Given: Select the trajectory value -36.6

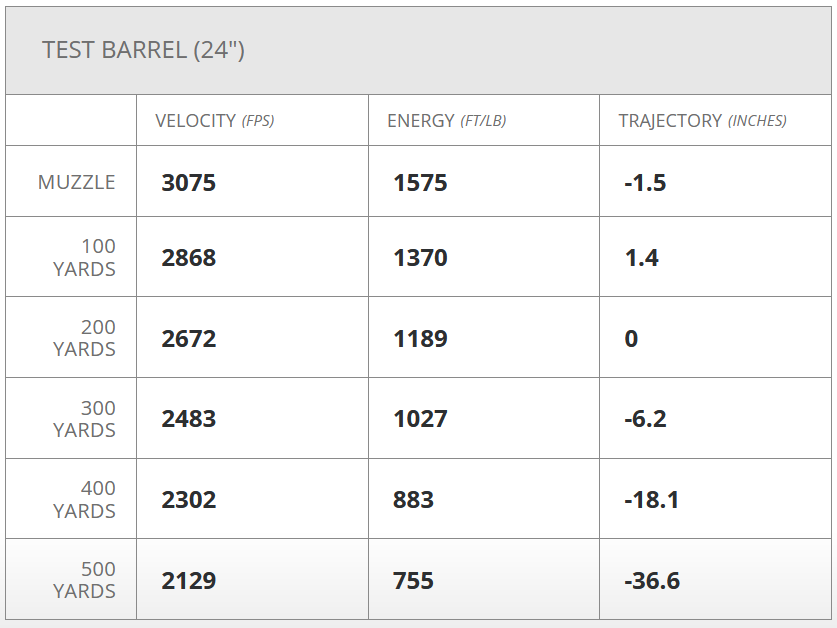Looking at the screenshot, I should (x=652, y=581).
